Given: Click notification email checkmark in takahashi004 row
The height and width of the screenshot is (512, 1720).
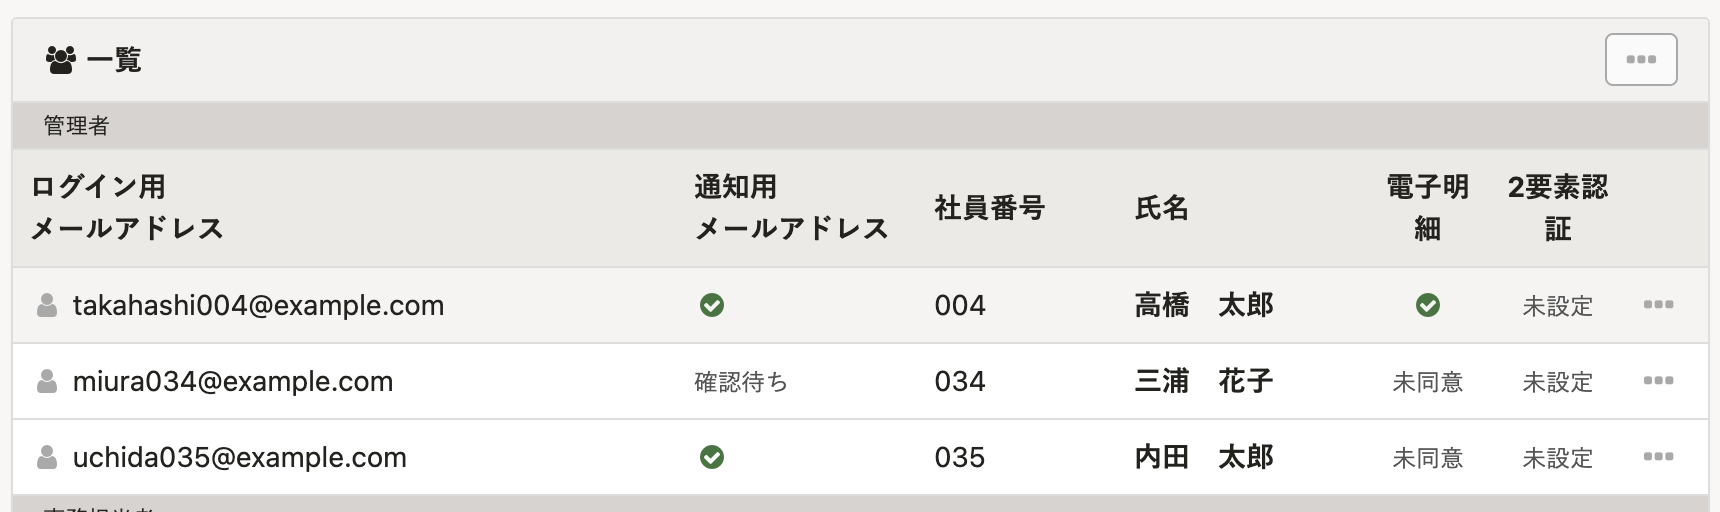Looking at the screenshot, I should 712,305.
